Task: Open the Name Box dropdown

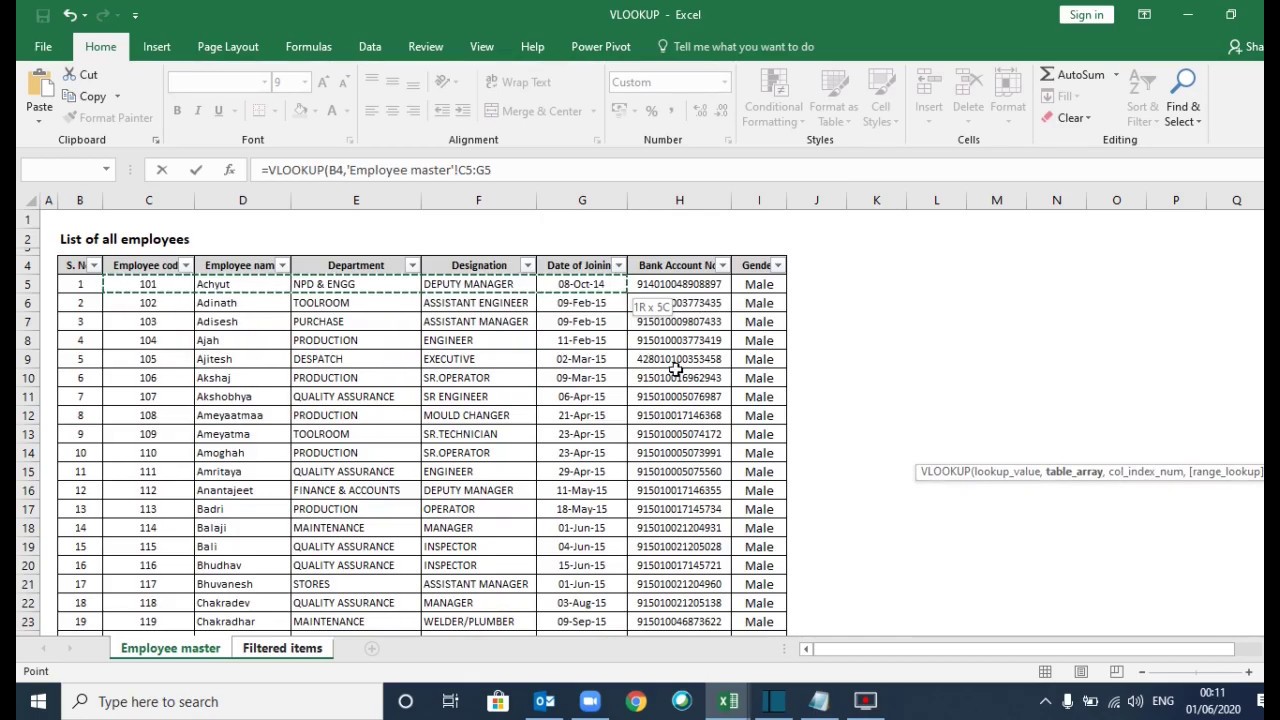Action: coord(106,170)
